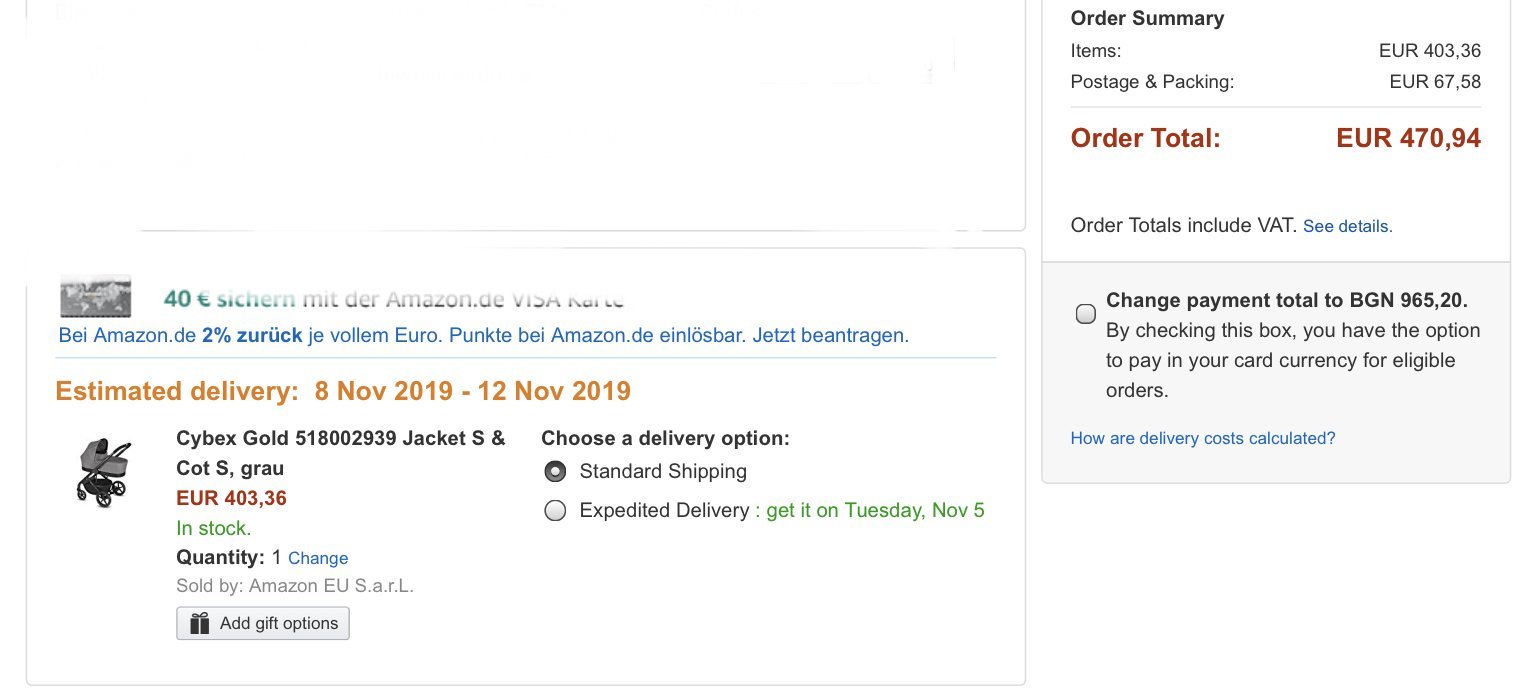The height and width of the screenshot is (695, 1536).
Task: Check the Change payment total to BGN box
Action: [x=1085, y=315]
